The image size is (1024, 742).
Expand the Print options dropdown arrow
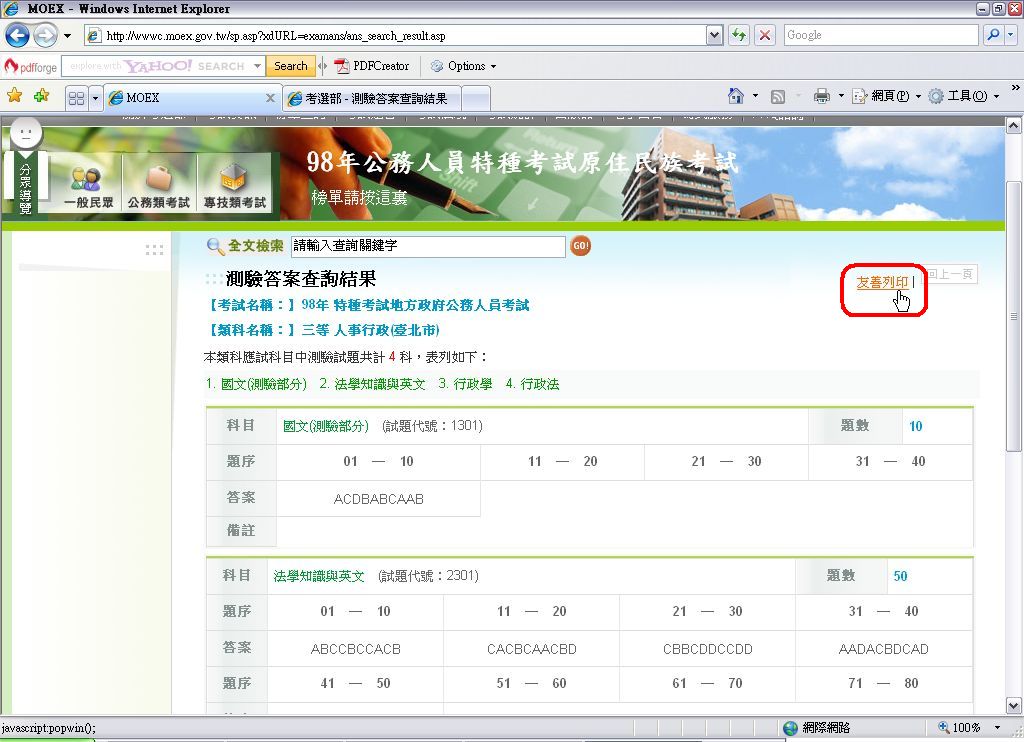tap(841, 96)
